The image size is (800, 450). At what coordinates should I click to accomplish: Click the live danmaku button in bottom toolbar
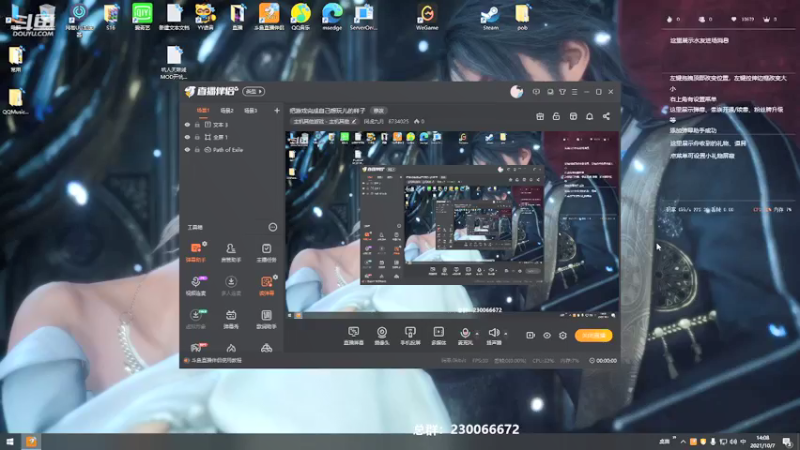pyautogui.click(x=354, y=336)
